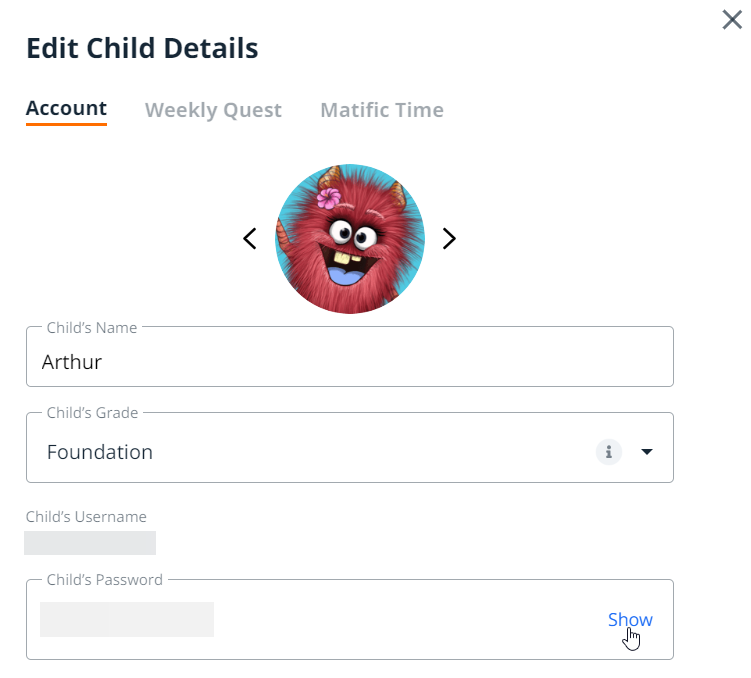The width and height of the screenshot is (751, 678).
Task: Open the Matific Time tab
Action: point(382,110)
